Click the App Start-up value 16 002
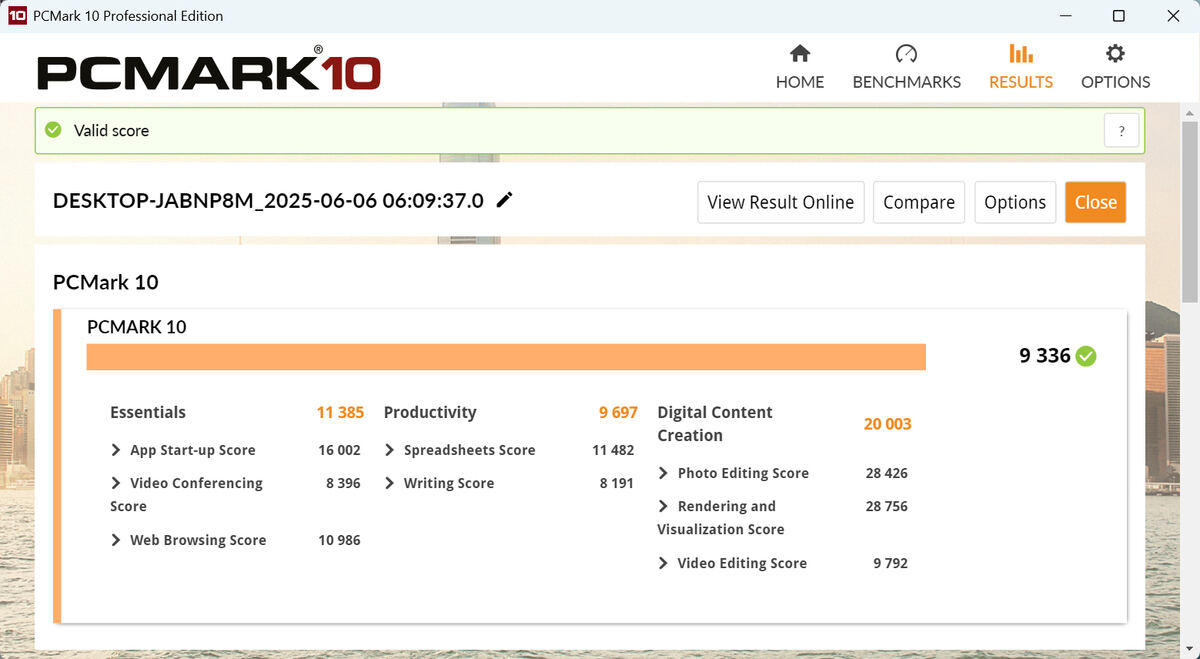 point(339,450)
